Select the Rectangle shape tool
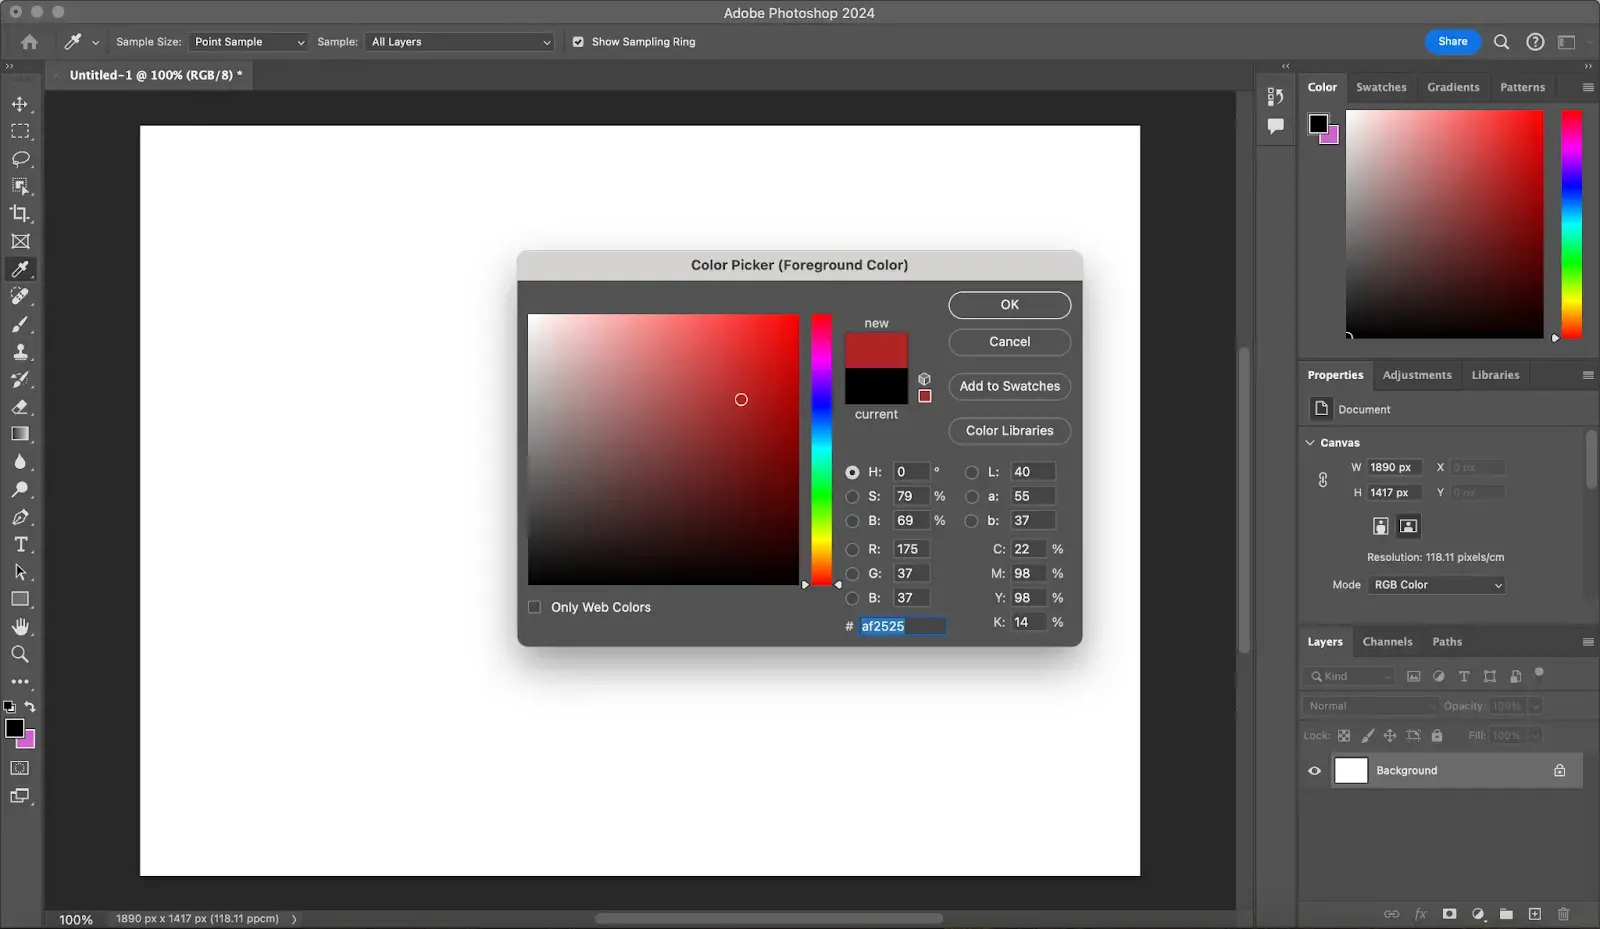The height and width of the screenshot is (929, 1600). [x=20, y=599]
